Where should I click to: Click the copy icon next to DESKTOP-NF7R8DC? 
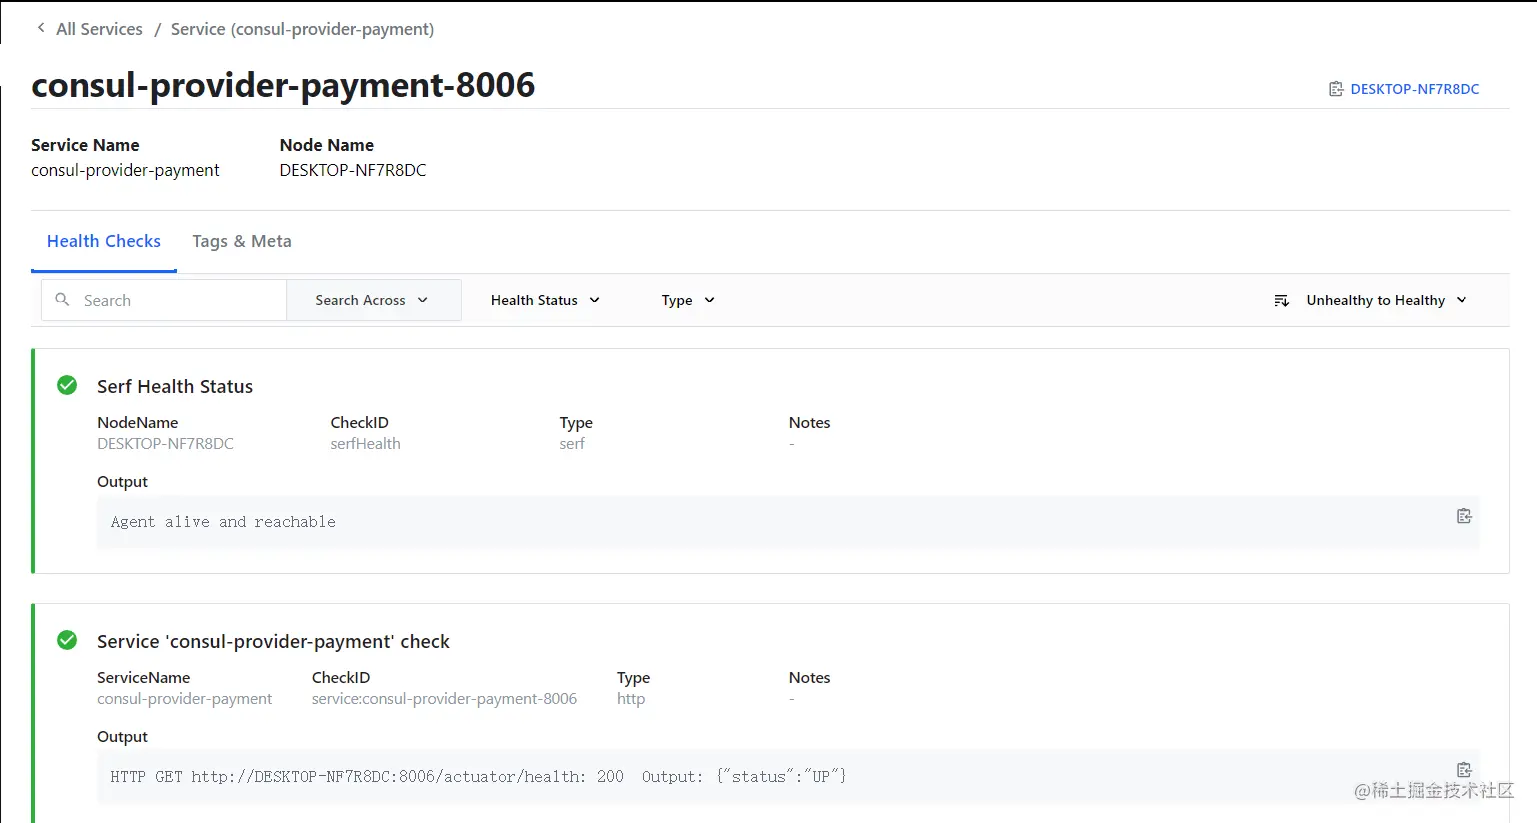click(1335, 89)
